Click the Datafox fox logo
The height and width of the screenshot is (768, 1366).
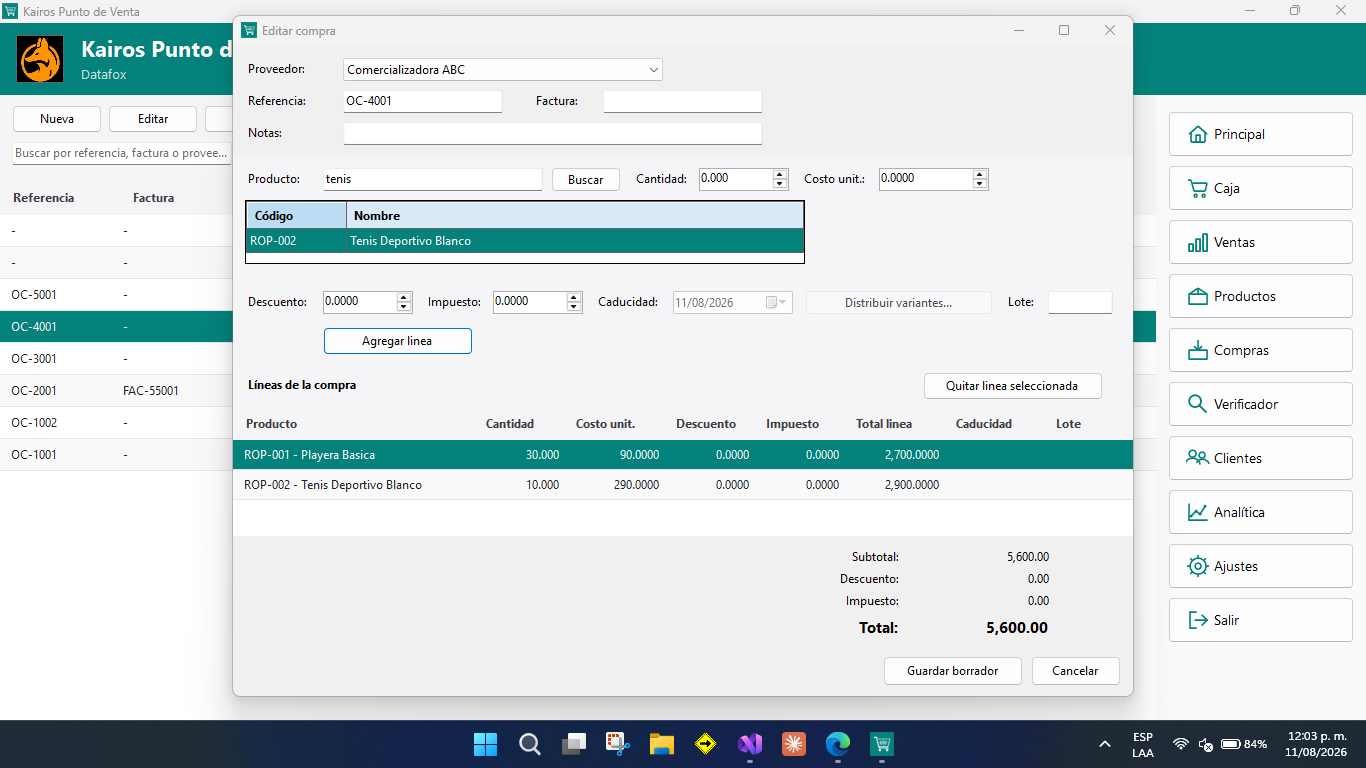pos(40,60)
